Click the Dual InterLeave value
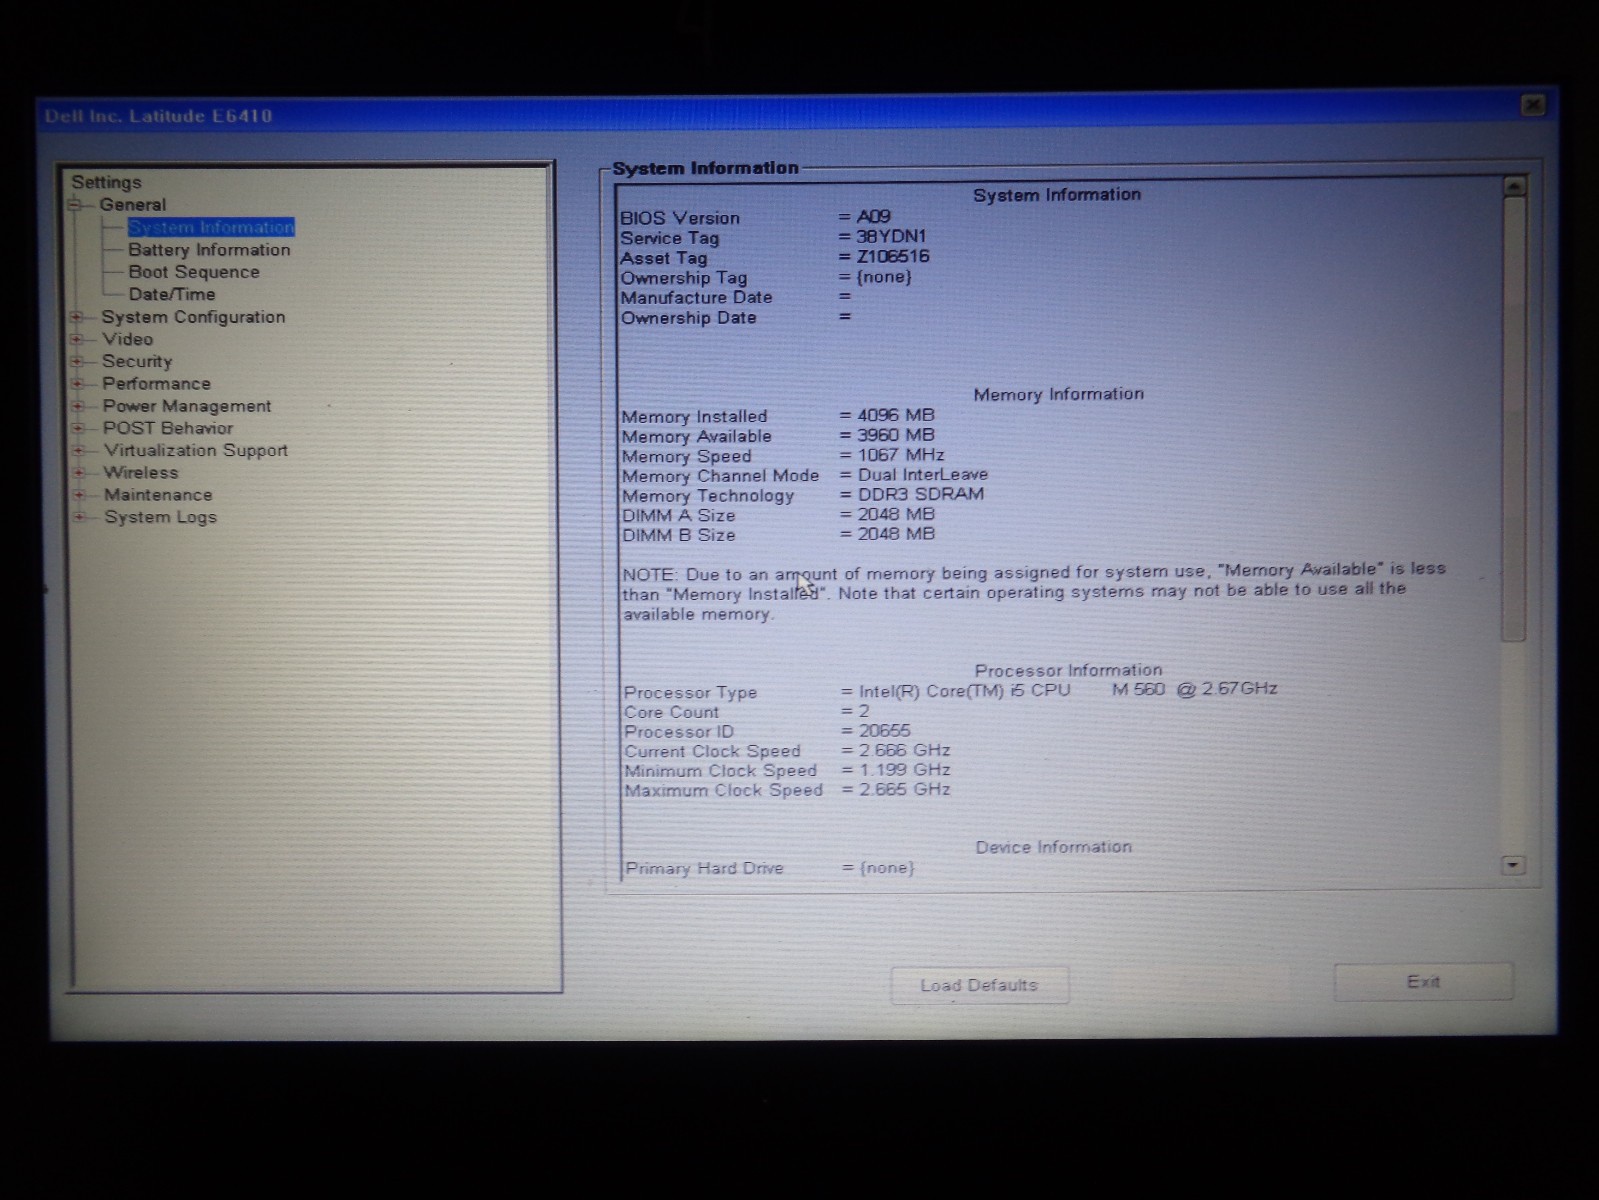Image resolution: width=1599 pixels, height=1200 pixels. pos(923,475)
